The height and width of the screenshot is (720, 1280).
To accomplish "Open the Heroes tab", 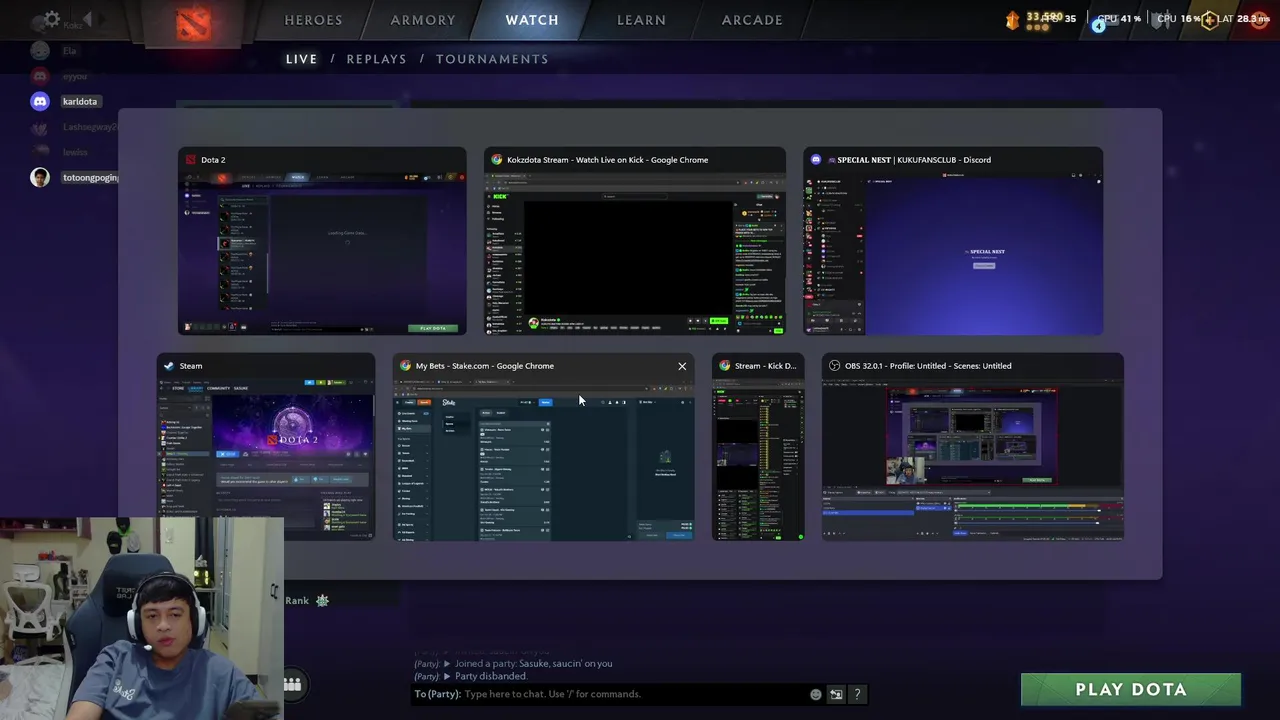I will tap(313, 20).
